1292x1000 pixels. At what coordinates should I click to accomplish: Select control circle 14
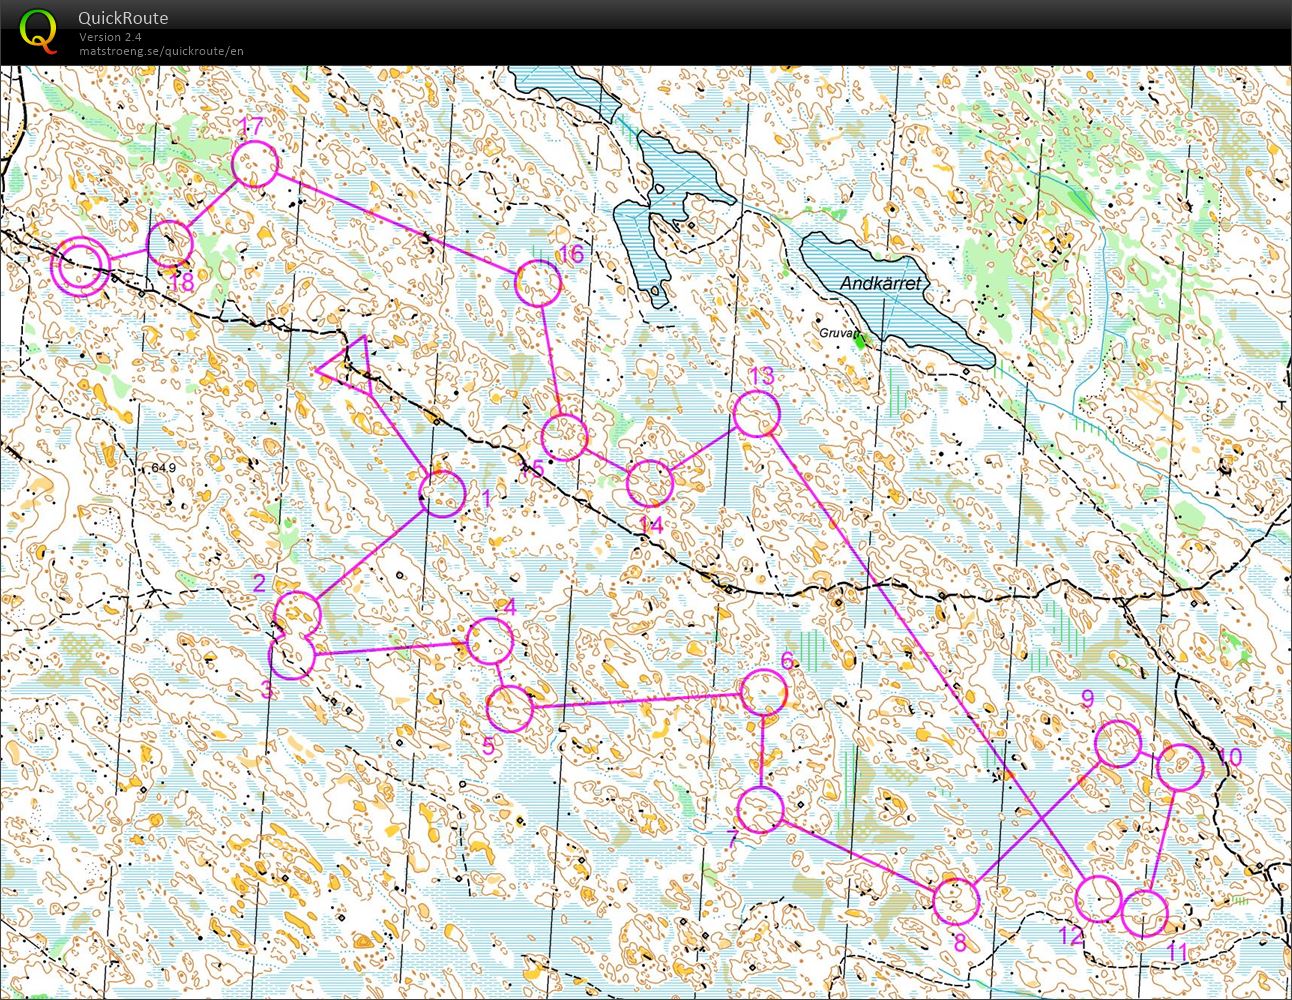pyautogui.click(x=650, y=484)
